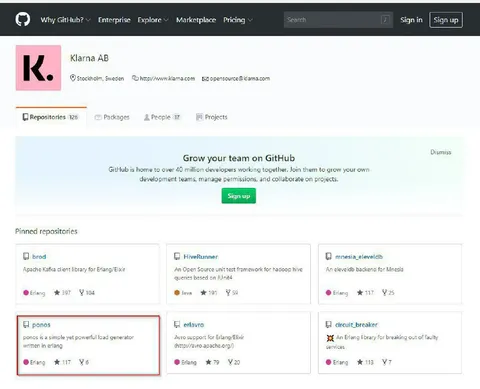The width and height of the screenshot is (480, 389).
Task: Open the ponos repository link
Action: (41, 324)
